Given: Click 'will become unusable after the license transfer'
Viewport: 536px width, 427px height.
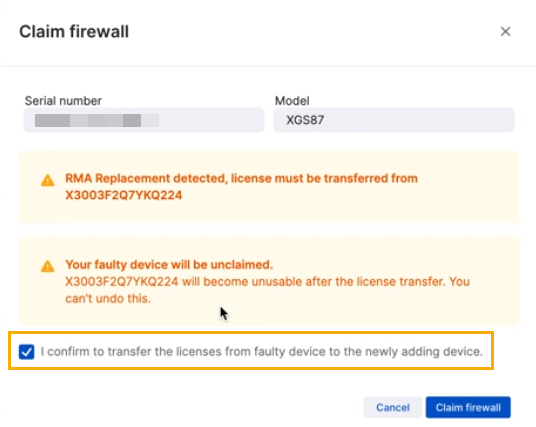Looking at the screenshot, I should pyautogui.click(x=312, y=282).
